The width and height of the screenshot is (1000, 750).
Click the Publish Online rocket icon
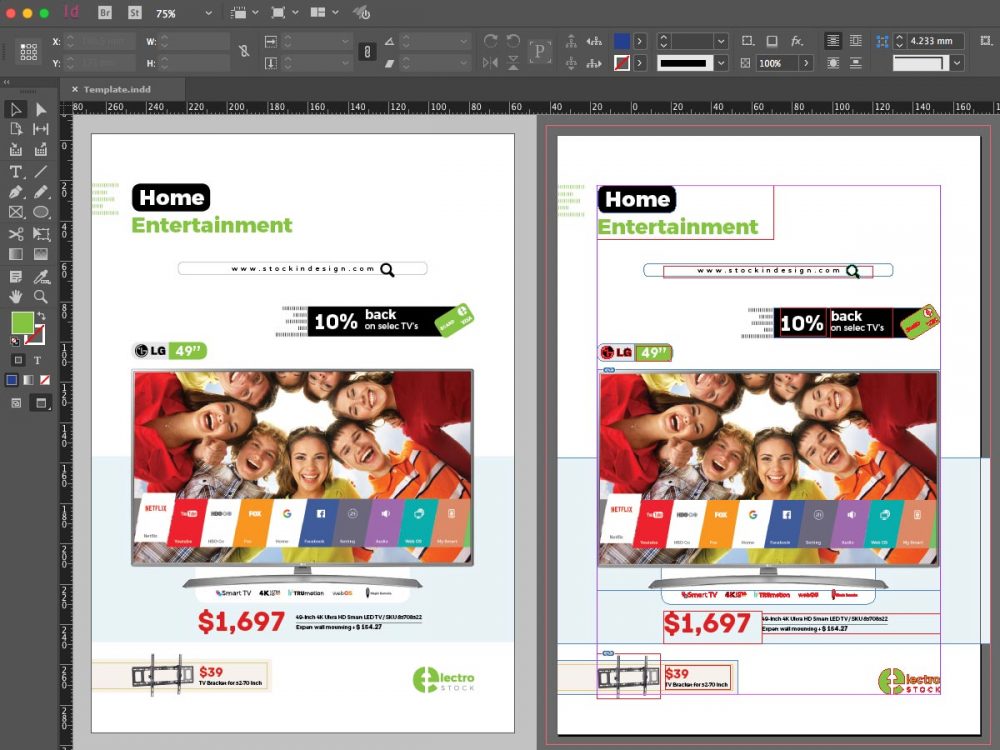click(362, 12)
